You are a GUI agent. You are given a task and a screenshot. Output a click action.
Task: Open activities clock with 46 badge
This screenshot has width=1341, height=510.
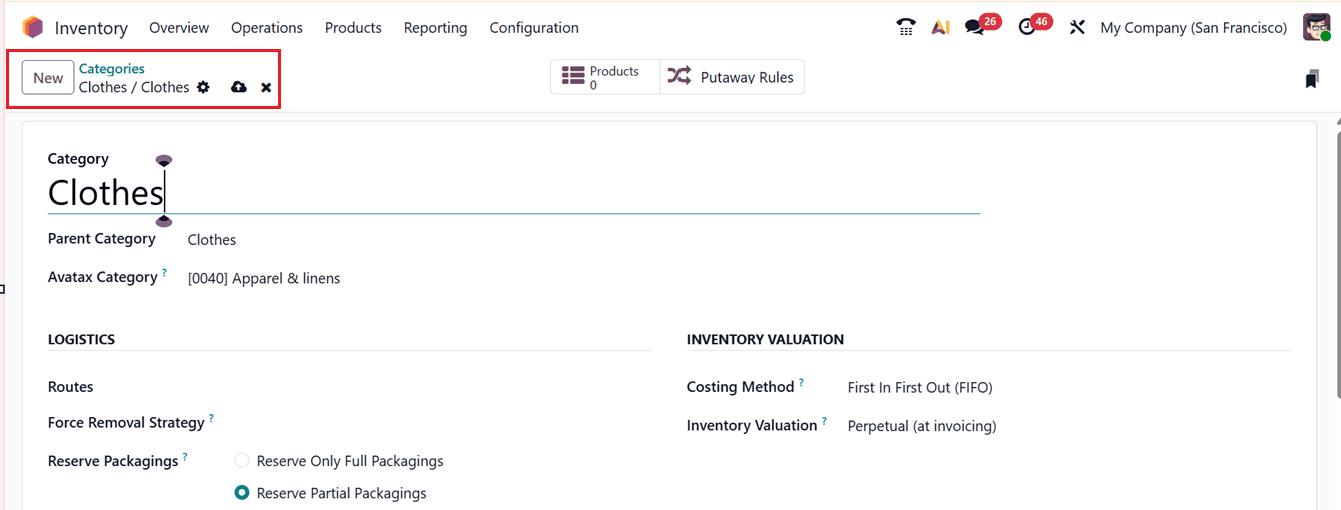tap(1028, 27)
